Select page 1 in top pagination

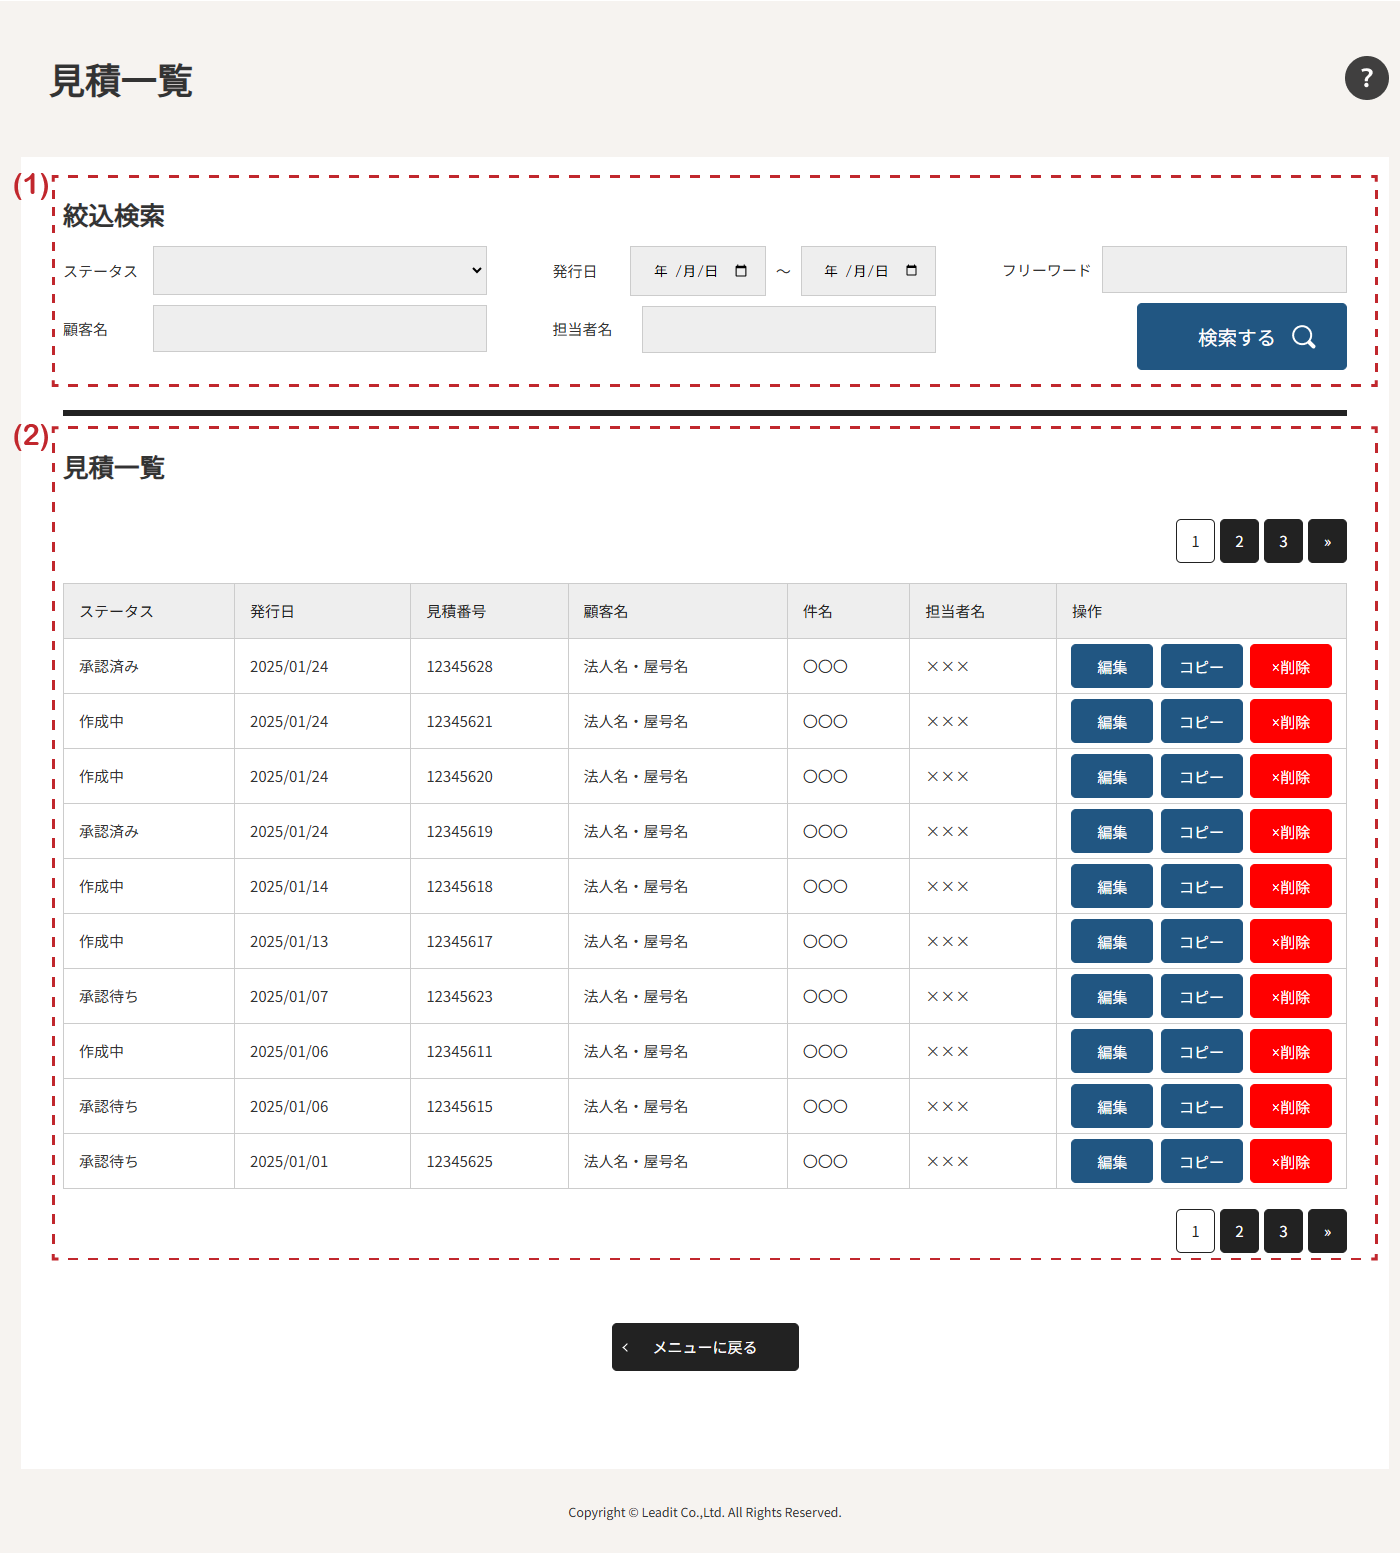[x=1195, y=541]
